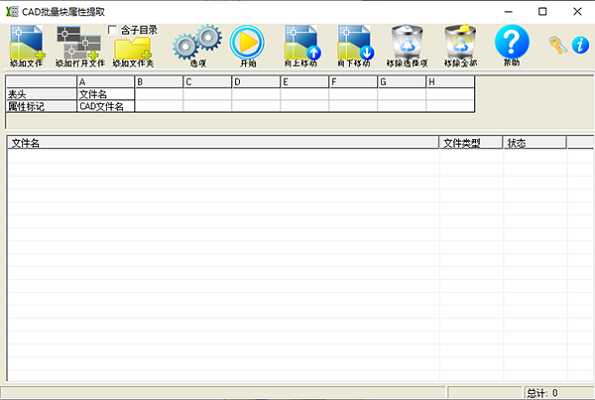Minimize the CAD批量块属性提取 window
This screenshot has width=595, height=400.
508,12
